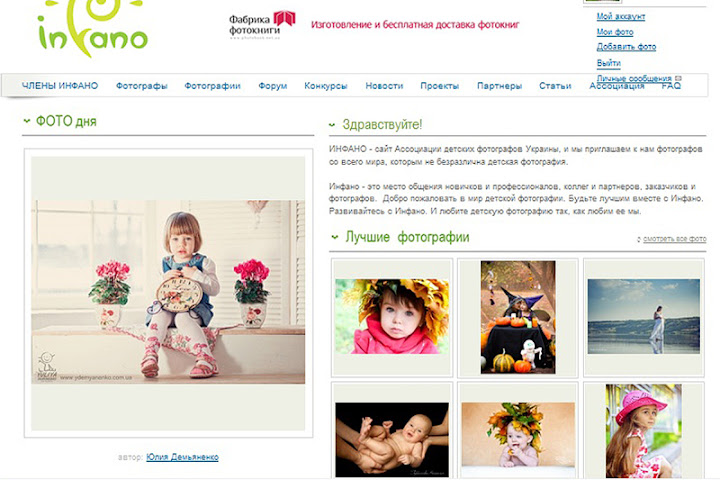Click the Выйти logout link
The width and height of the screenshot is (720, 480).
point(608,63)
